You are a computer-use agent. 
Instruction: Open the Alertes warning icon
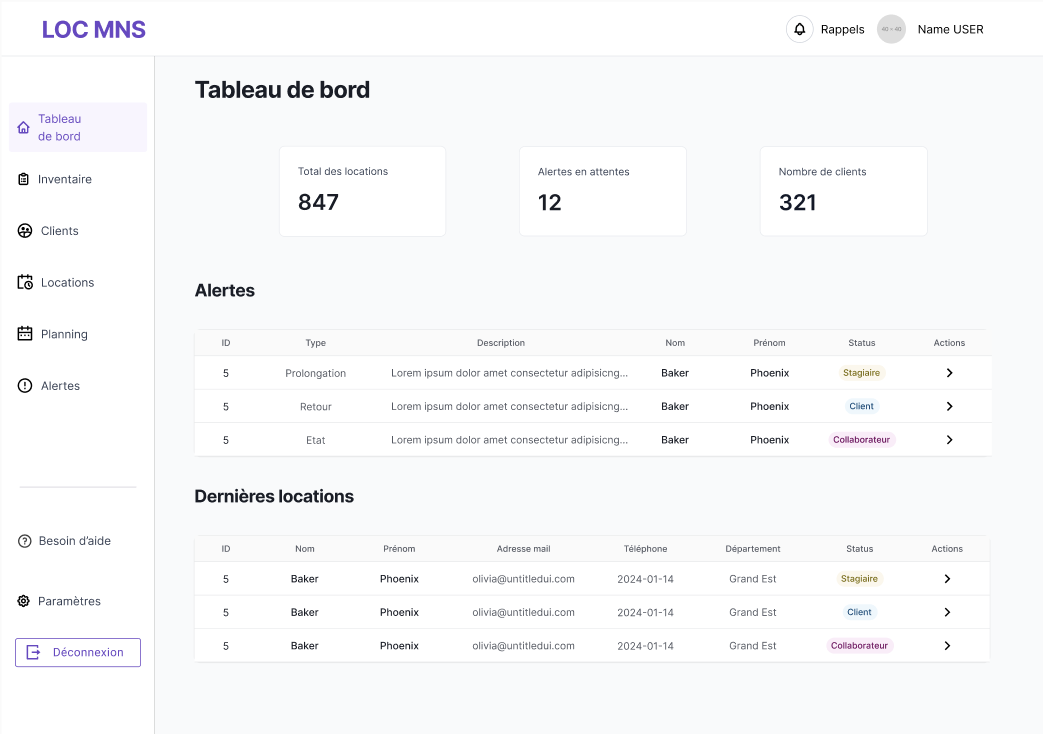23,385
